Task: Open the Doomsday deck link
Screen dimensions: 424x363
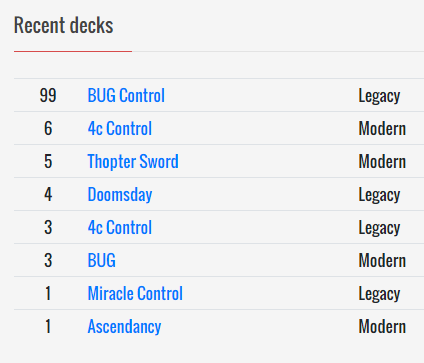Action: 120,194
